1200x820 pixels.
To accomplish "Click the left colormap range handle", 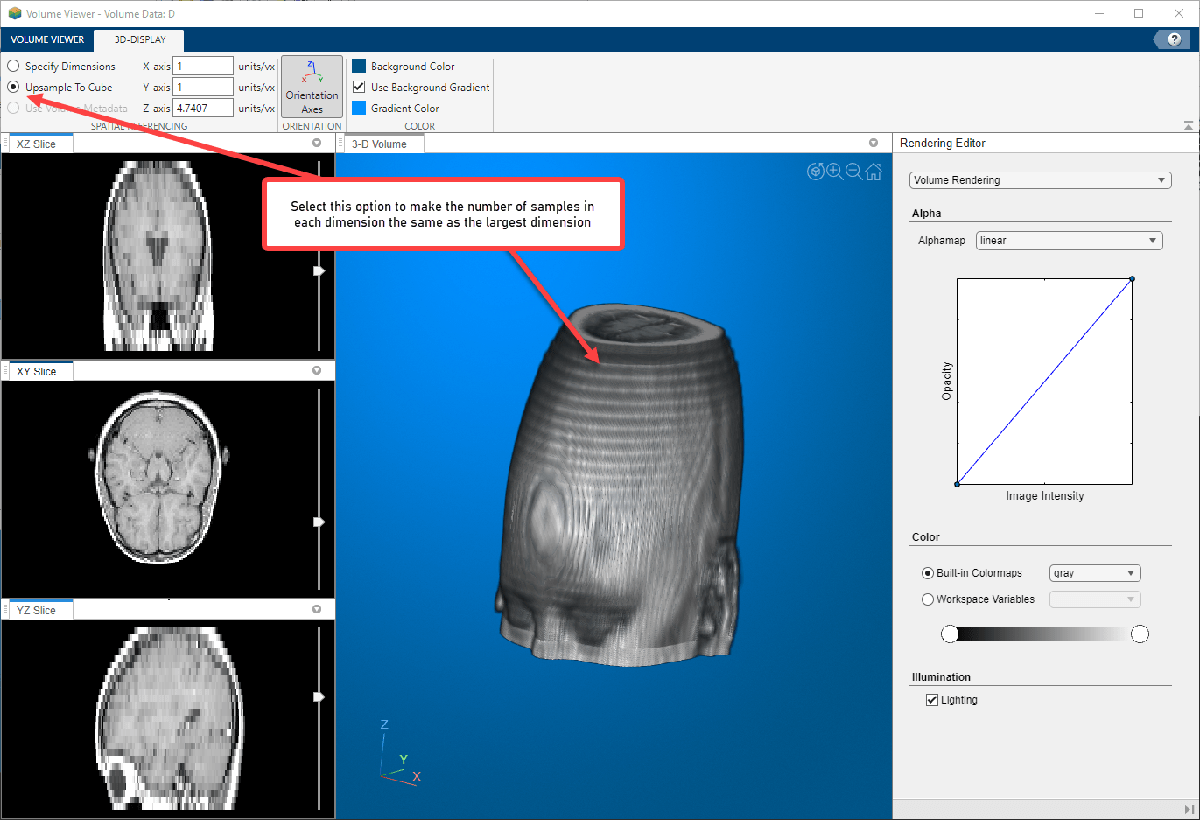I will click(x=950, y=634).
